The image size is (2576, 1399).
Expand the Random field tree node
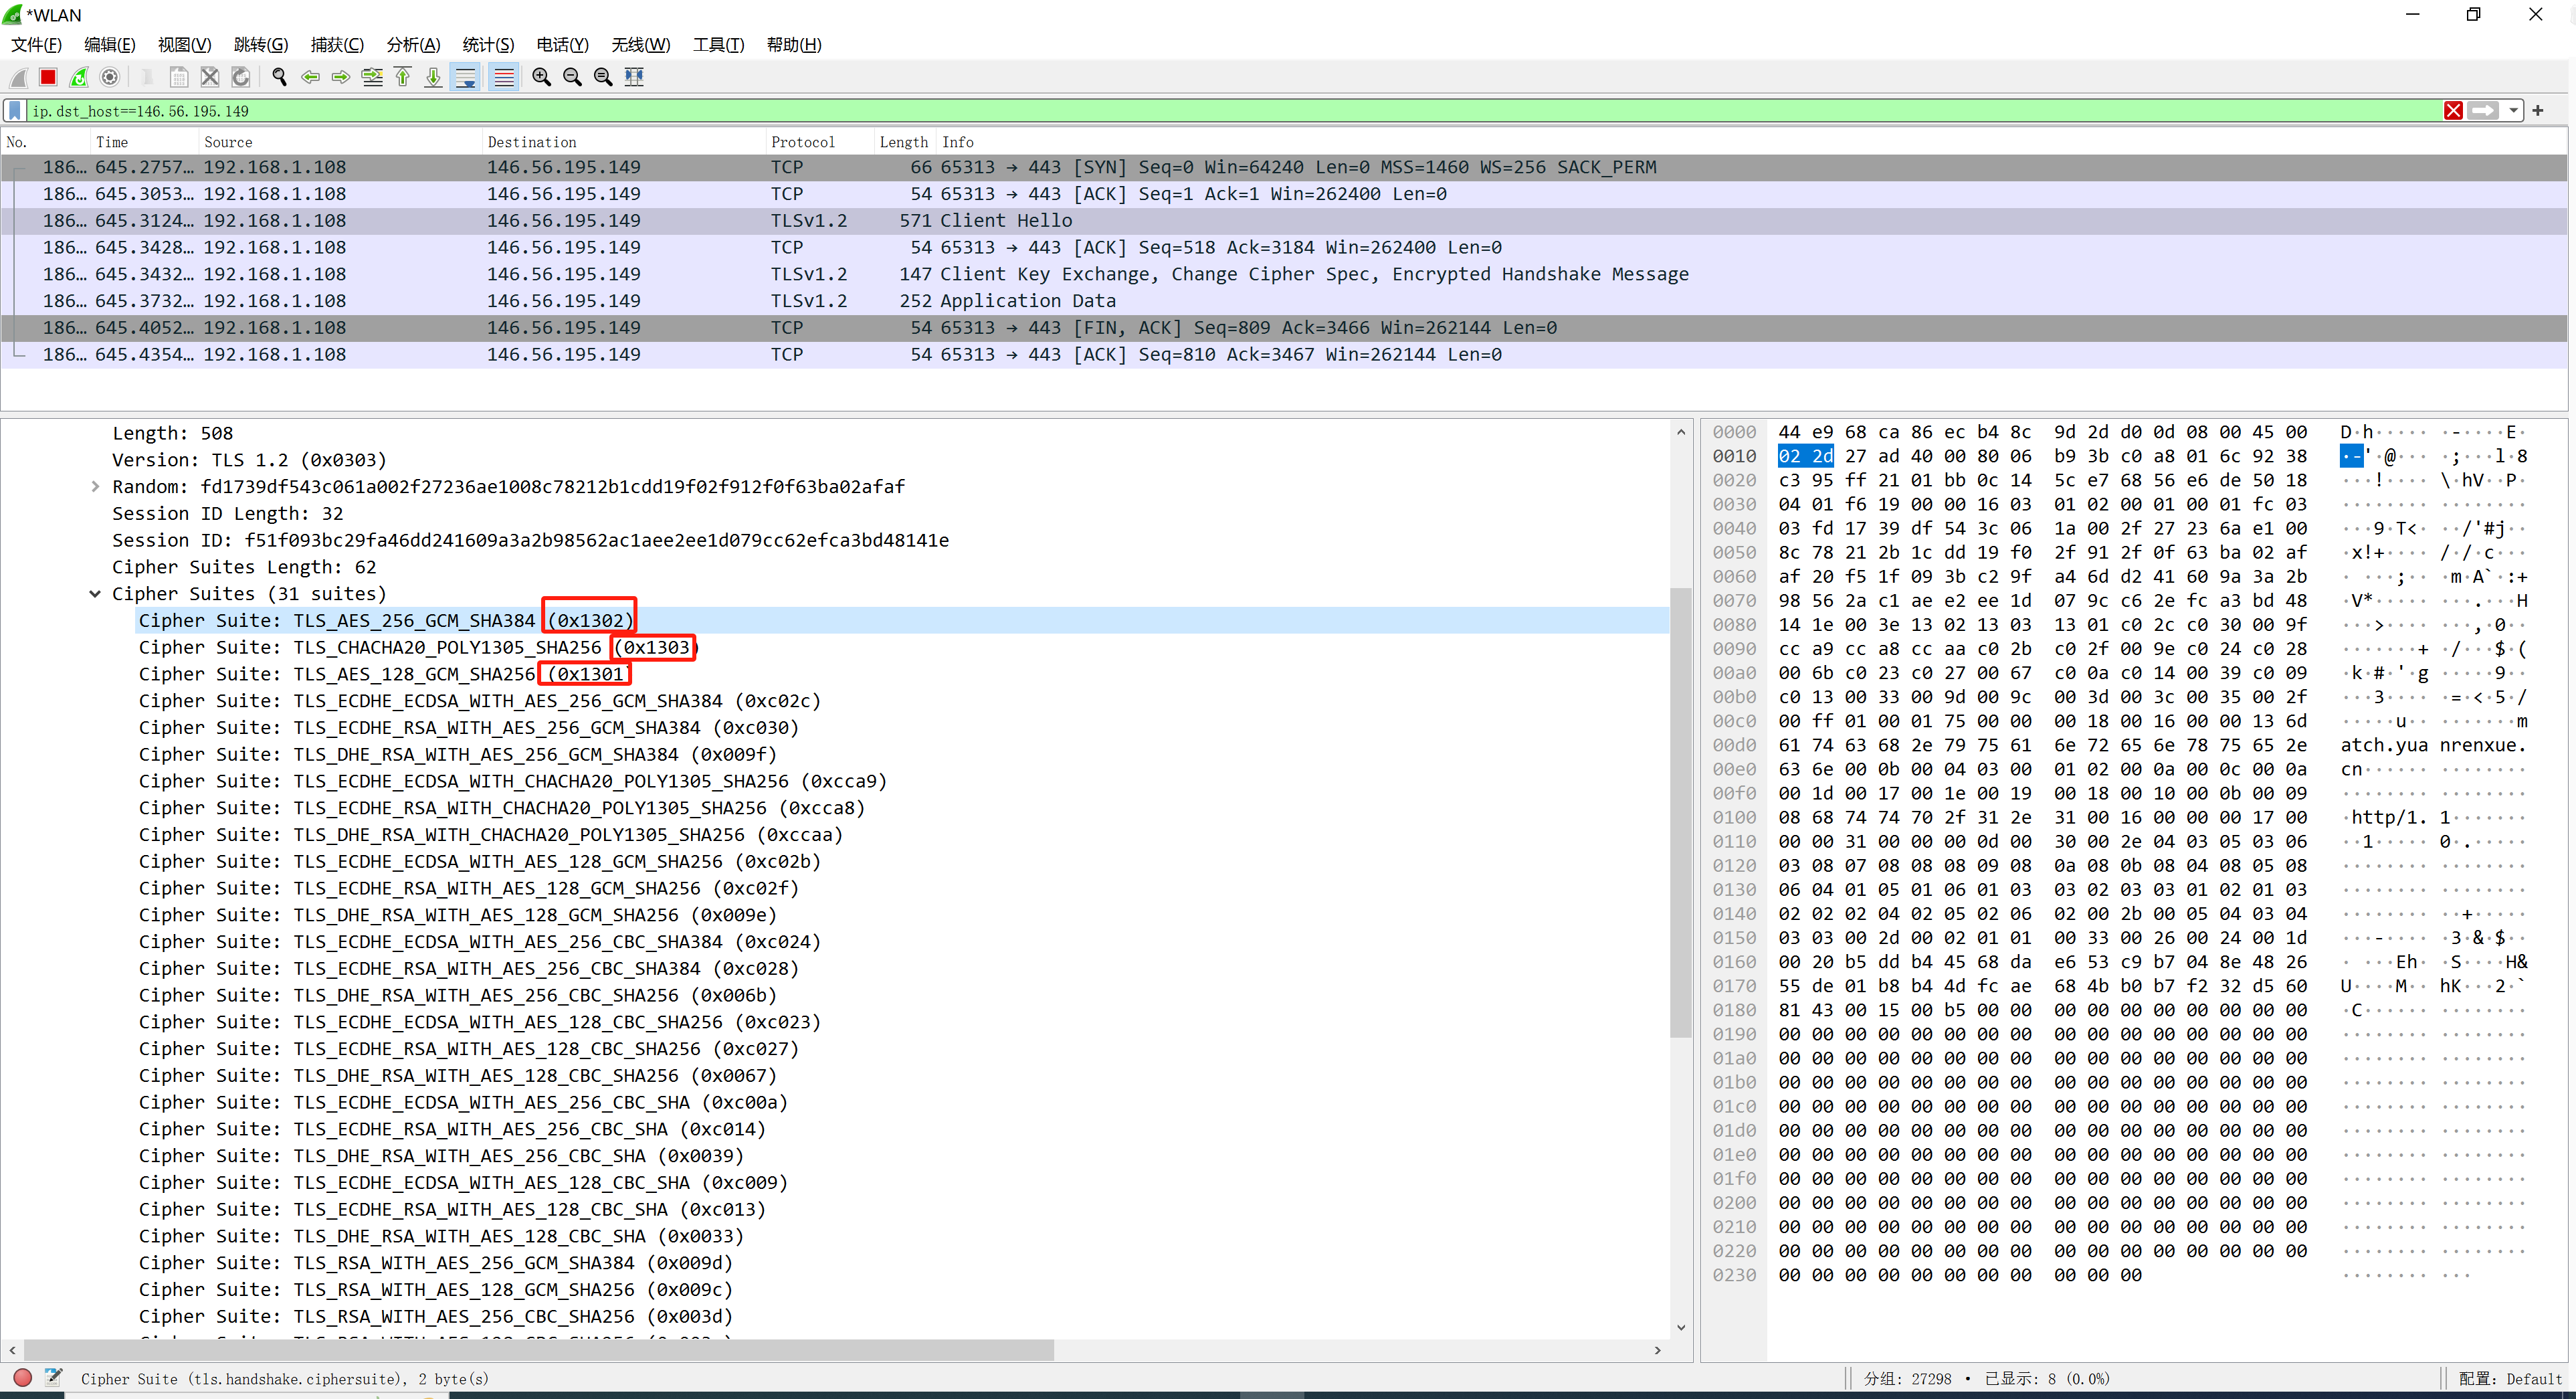pos(95,487)
